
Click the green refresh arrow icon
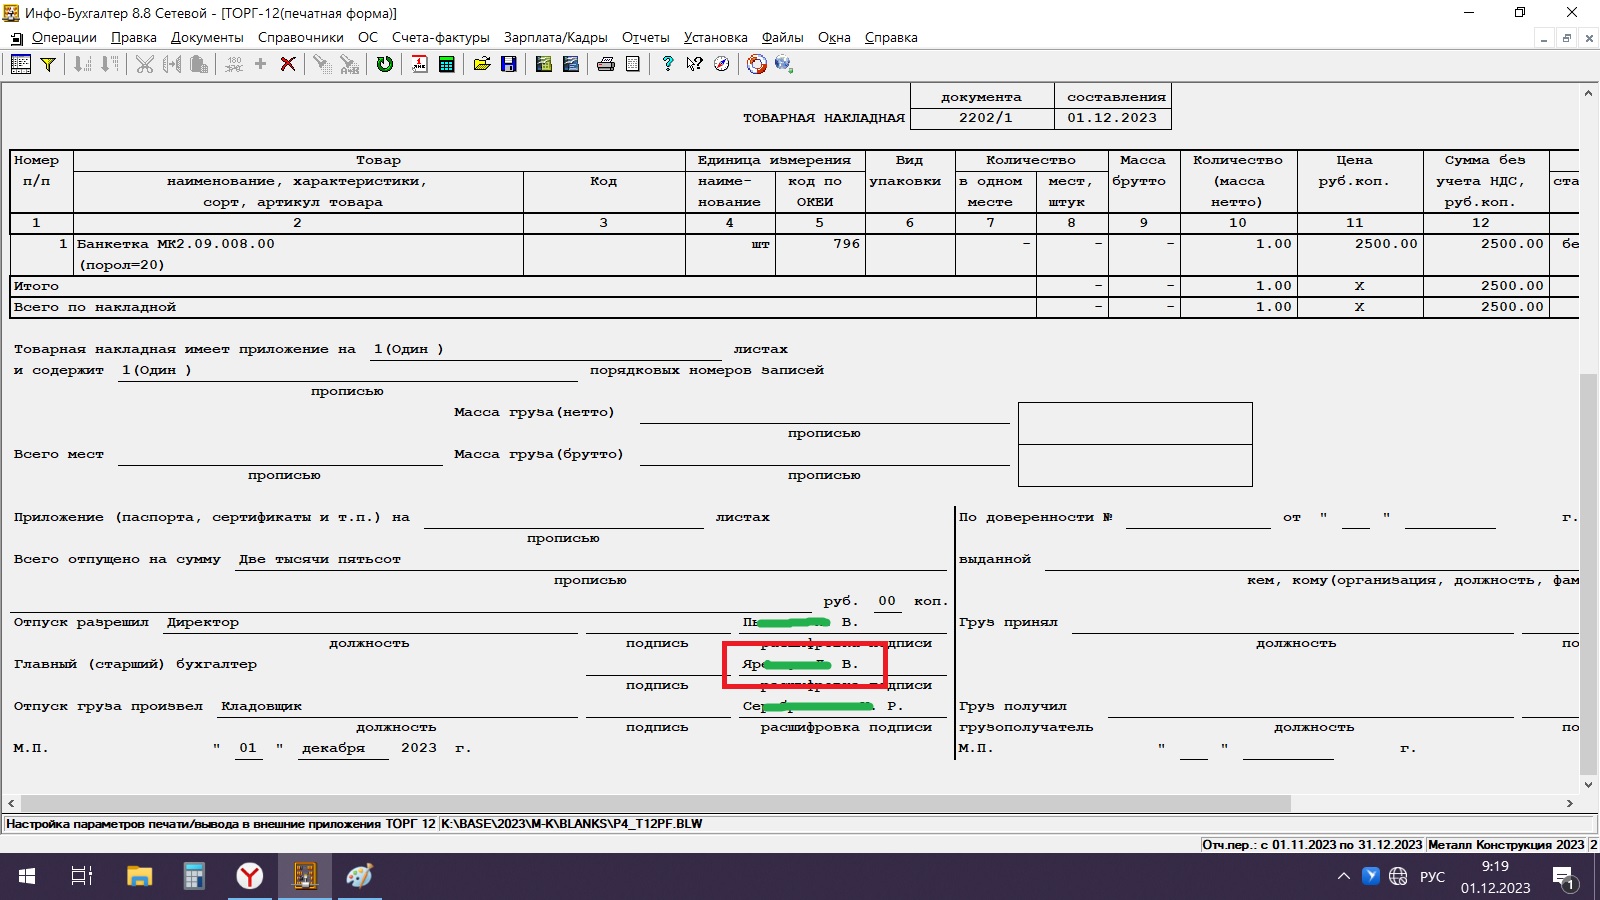pyautogui.click(x=385, y=64)
